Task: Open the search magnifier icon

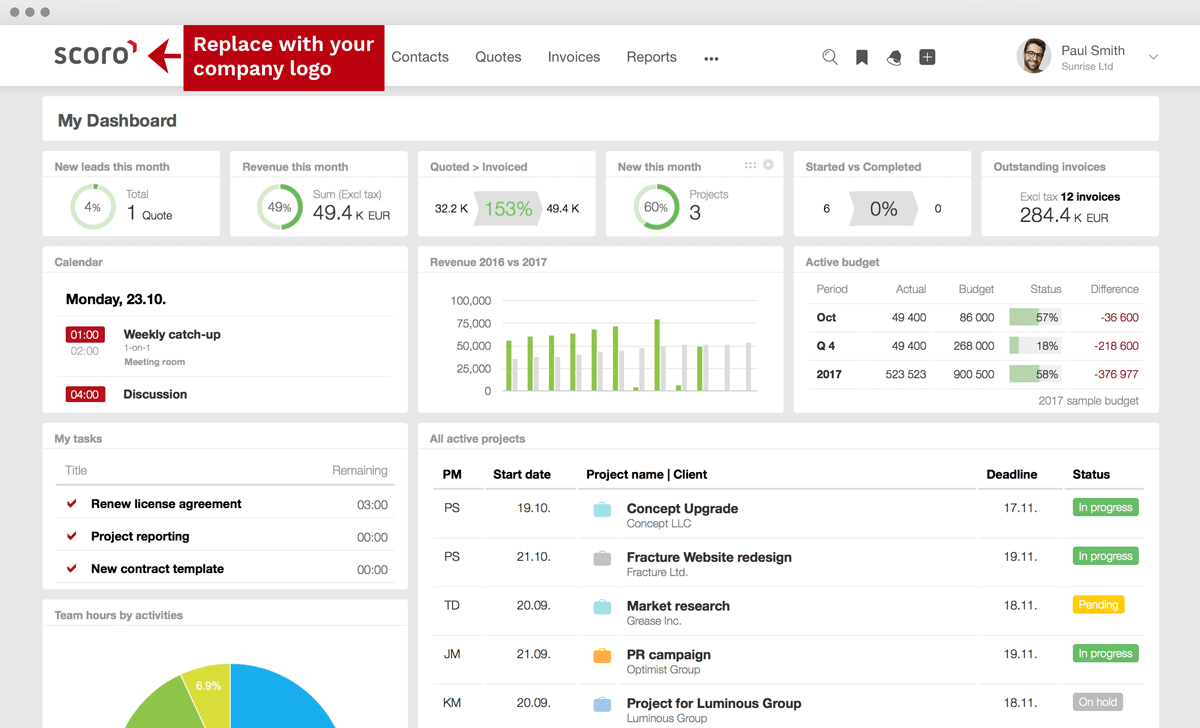Action: [830, 57]
